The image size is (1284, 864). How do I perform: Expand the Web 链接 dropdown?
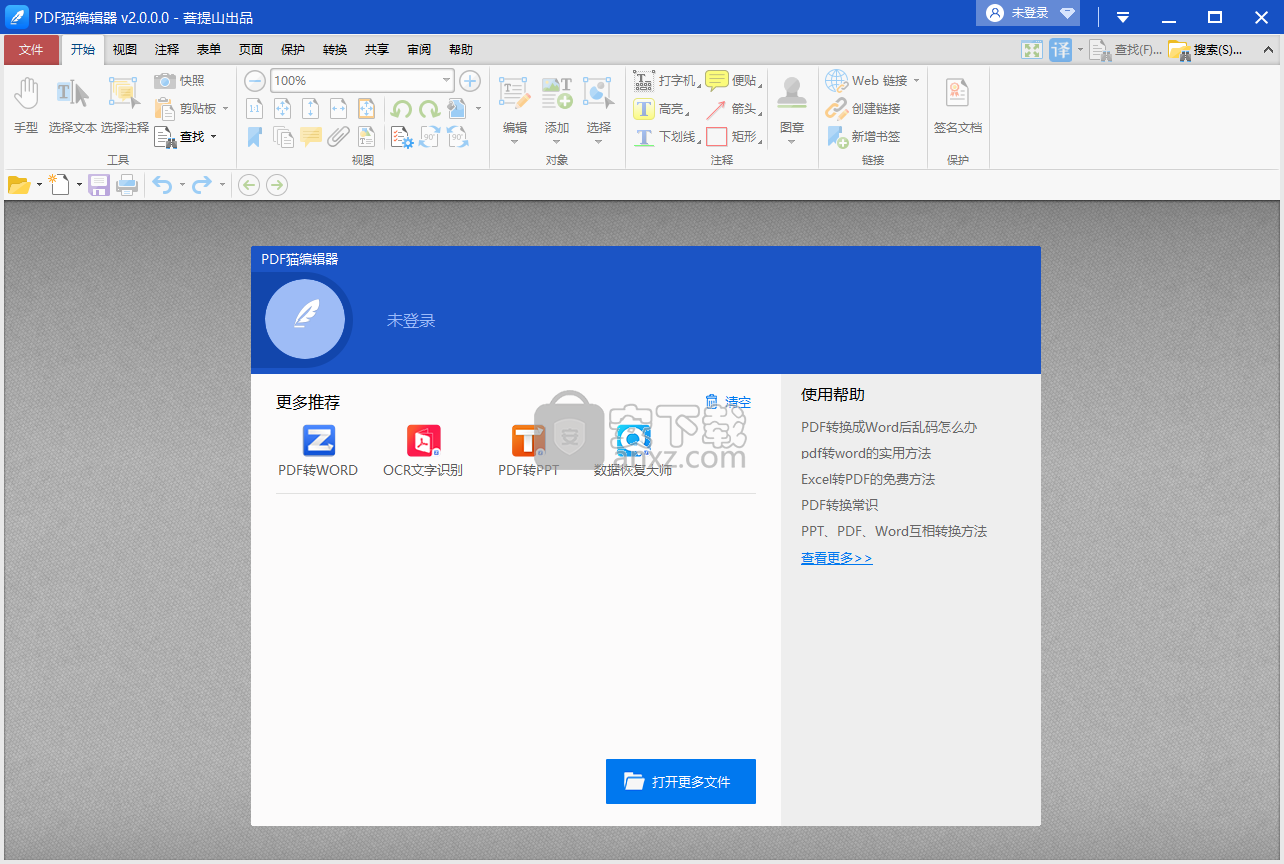click(916, 81)
